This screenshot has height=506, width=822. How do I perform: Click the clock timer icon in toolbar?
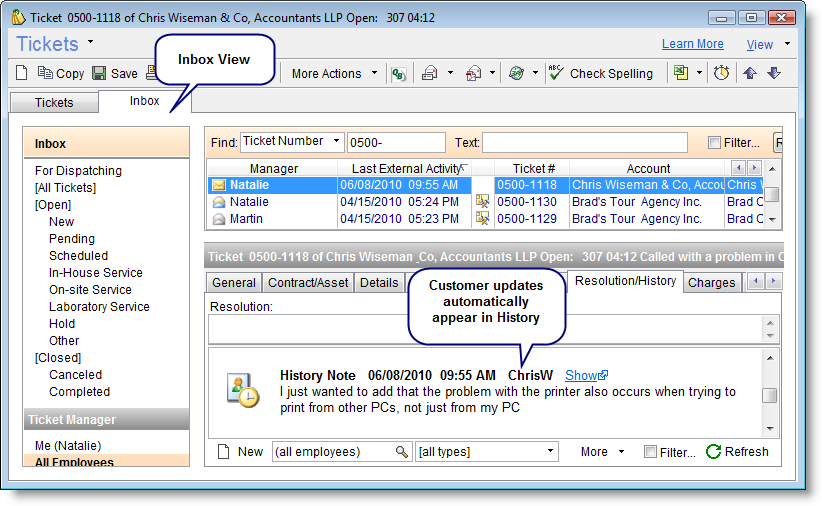coord(720,73)
